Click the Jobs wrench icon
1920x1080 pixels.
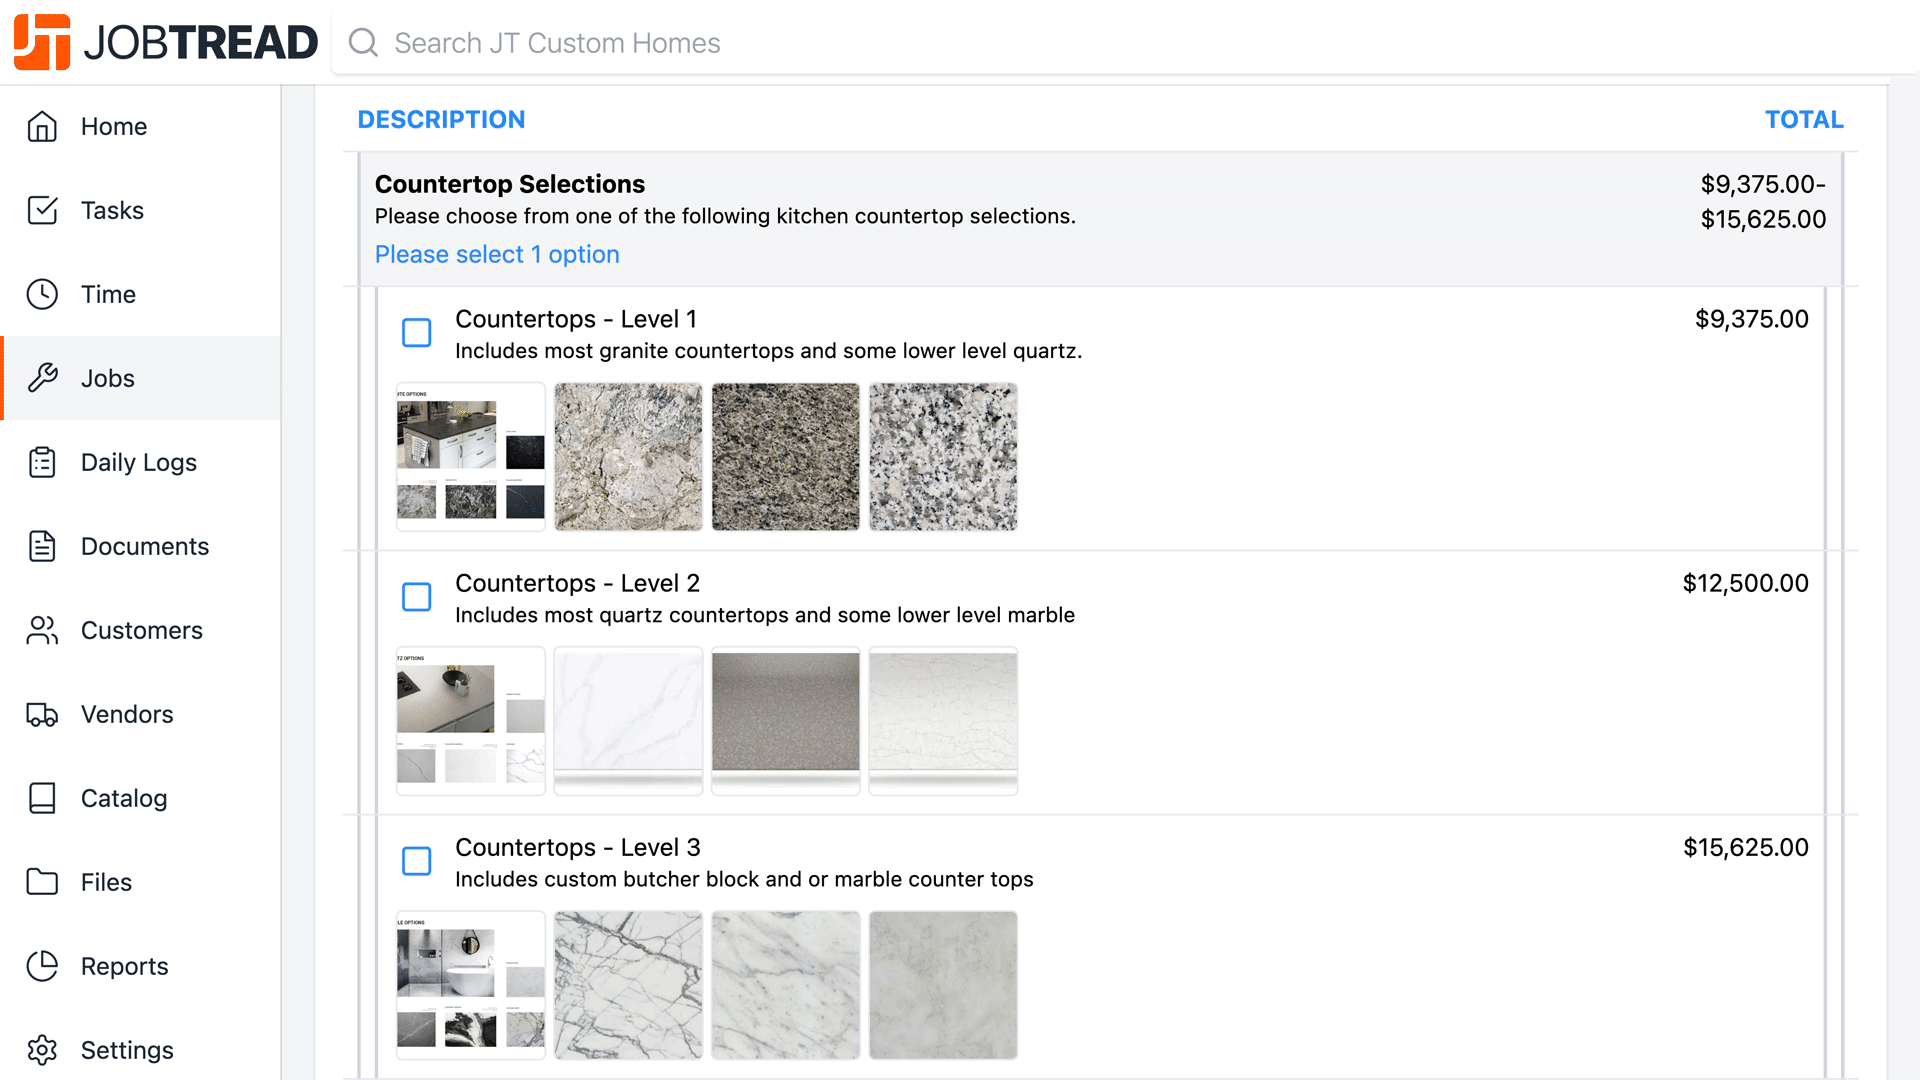click(42, 378)
